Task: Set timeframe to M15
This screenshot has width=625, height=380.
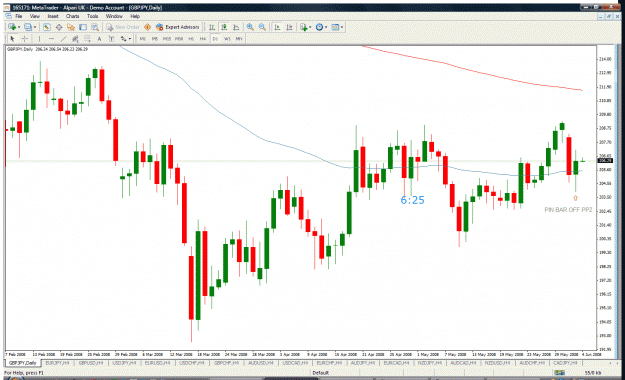Action: pyautogui.click(x=167, y=39)
